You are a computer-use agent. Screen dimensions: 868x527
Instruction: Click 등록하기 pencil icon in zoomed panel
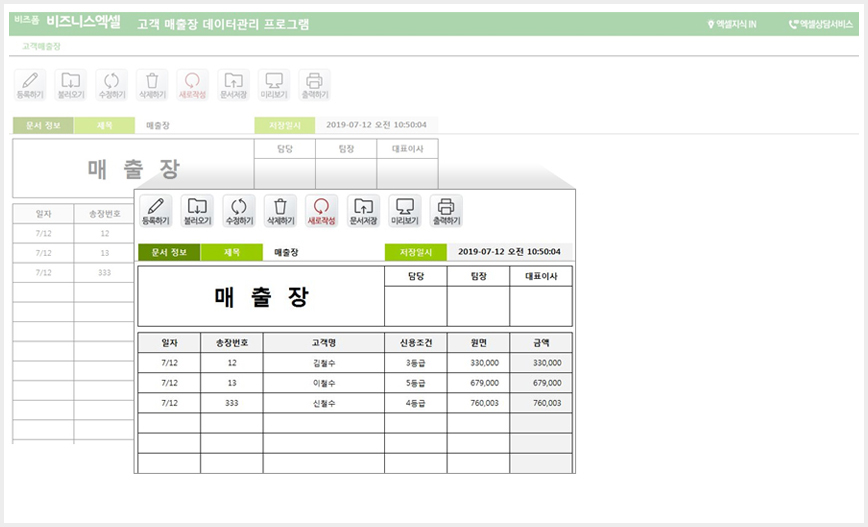[156, 211]
